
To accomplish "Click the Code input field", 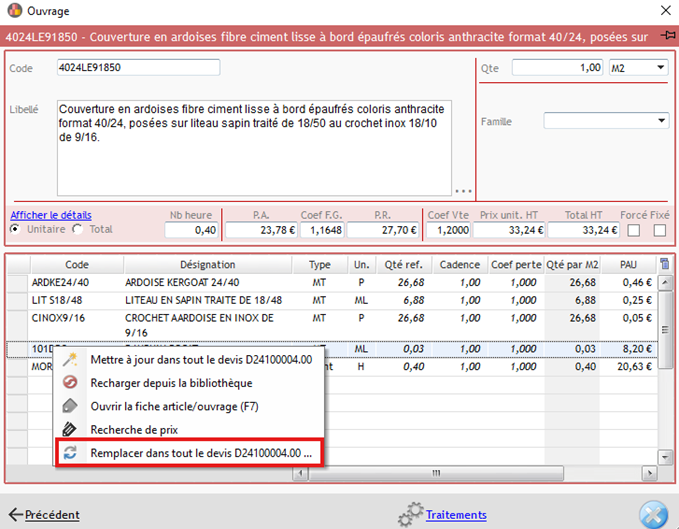I will click(x=138, y=67).
